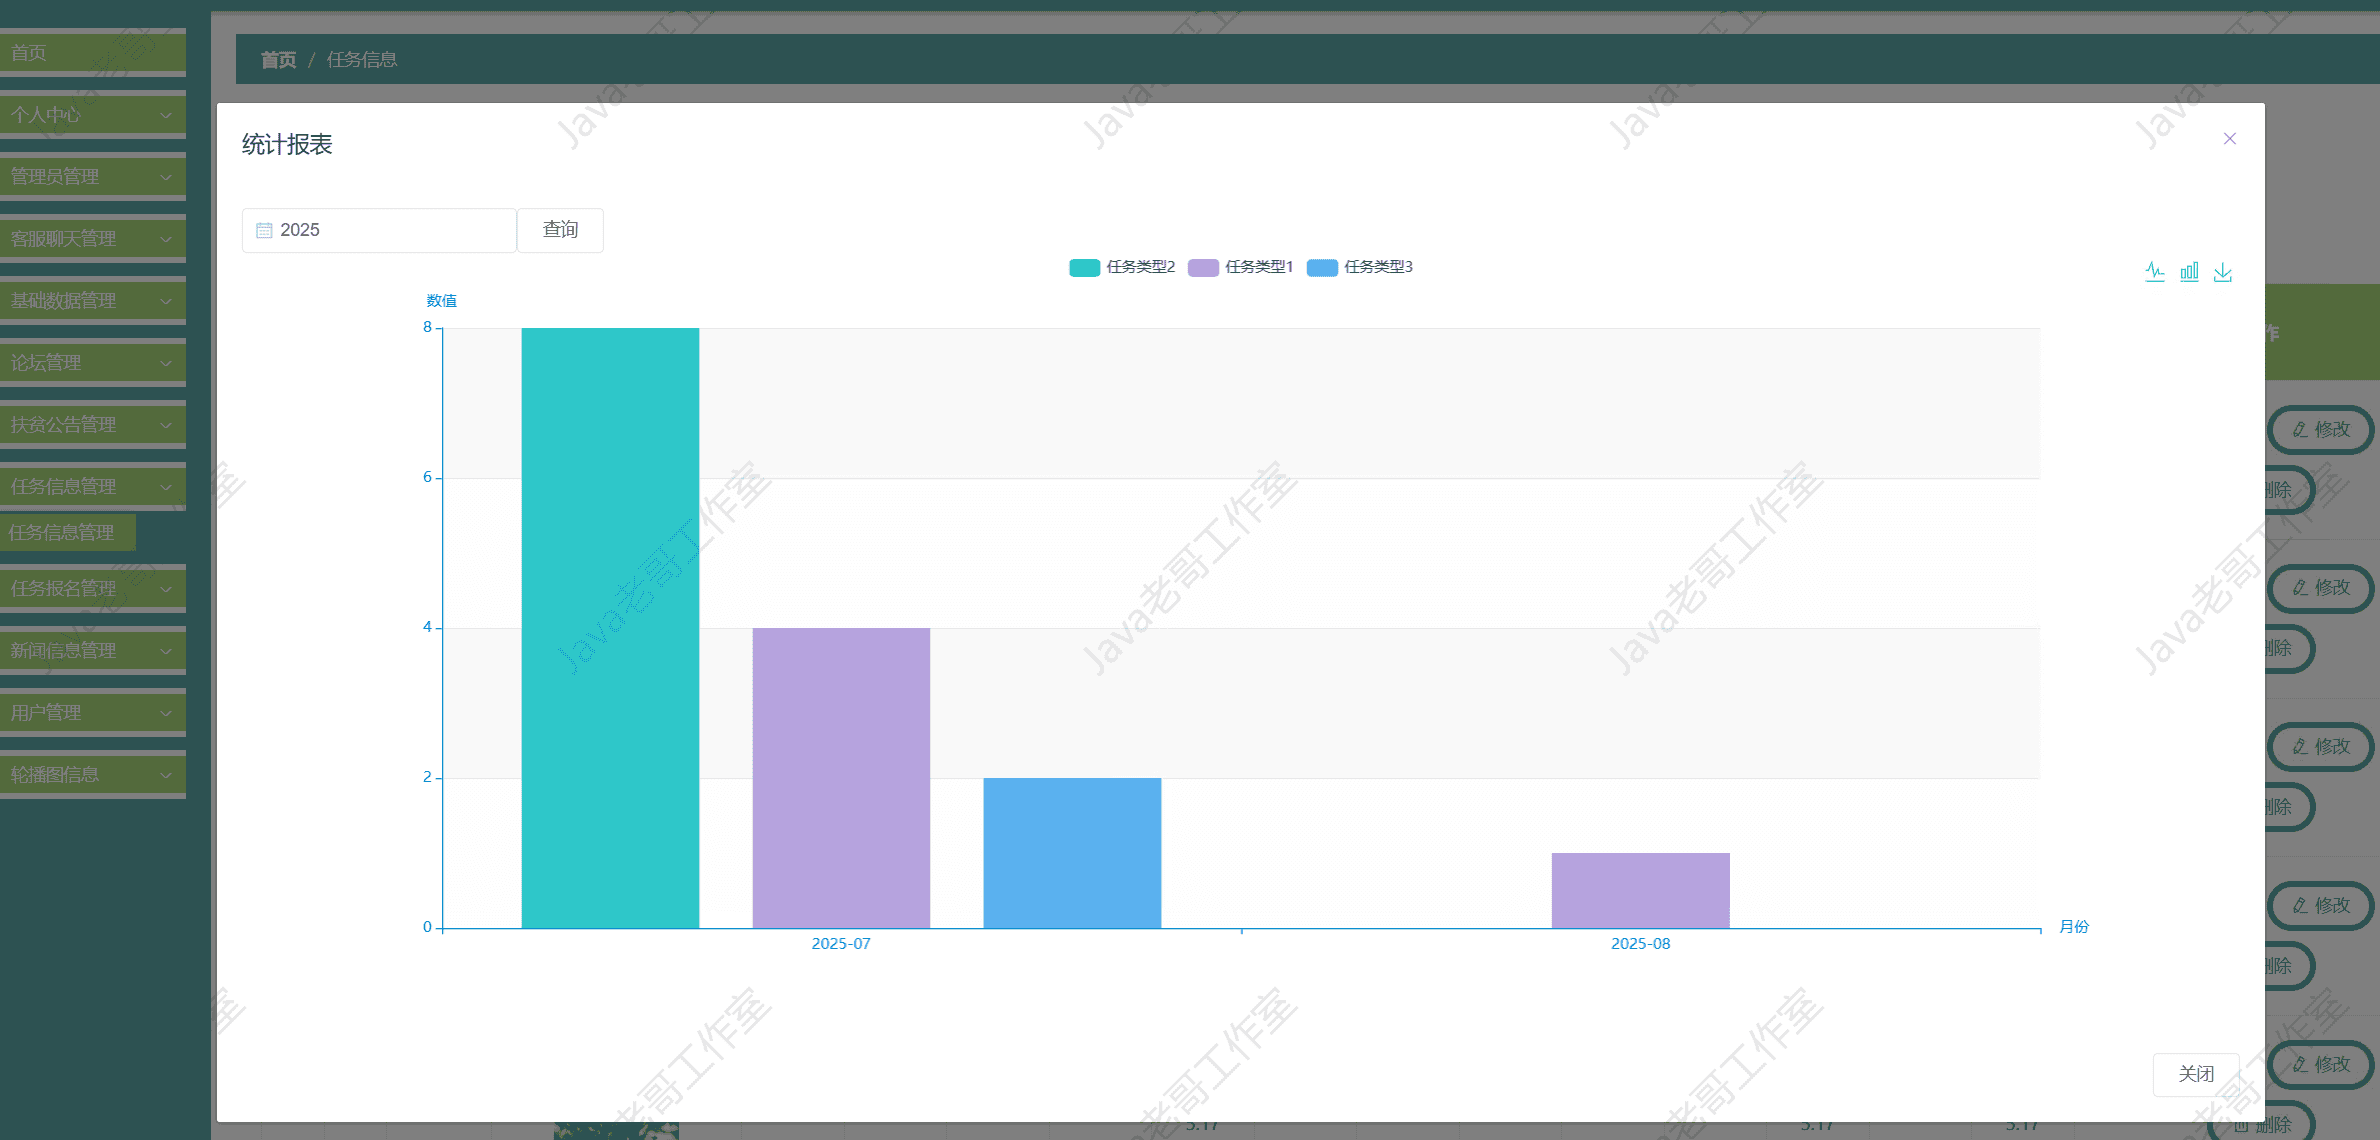The image size is (2380, 1140).
Task: Expand the 个人中心 sidebar menu
Action: (92, 115)
